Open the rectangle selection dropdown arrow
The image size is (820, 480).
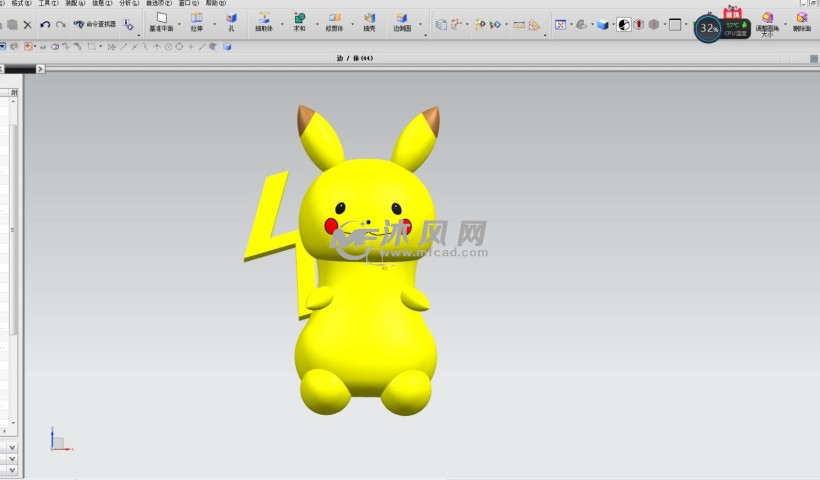point(100,47)
